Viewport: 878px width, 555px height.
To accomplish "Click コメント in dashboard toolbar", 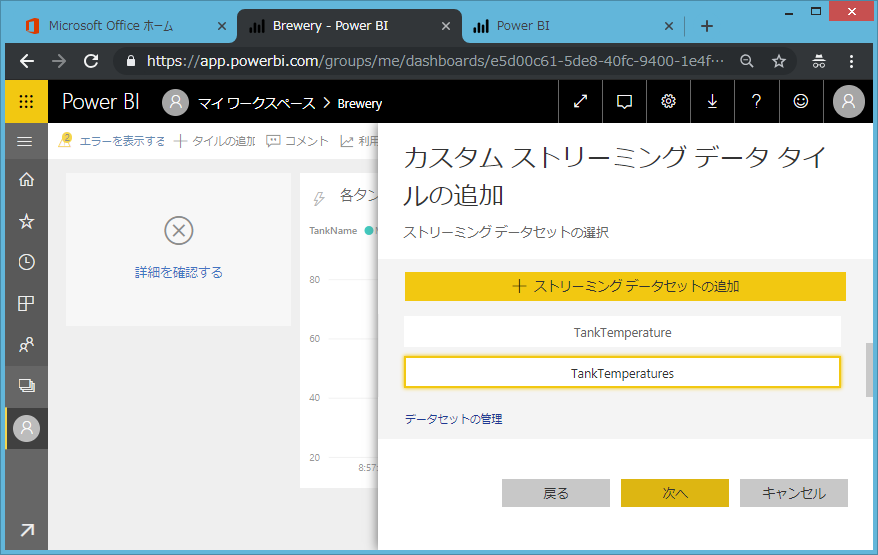I will tap(297, 141).
